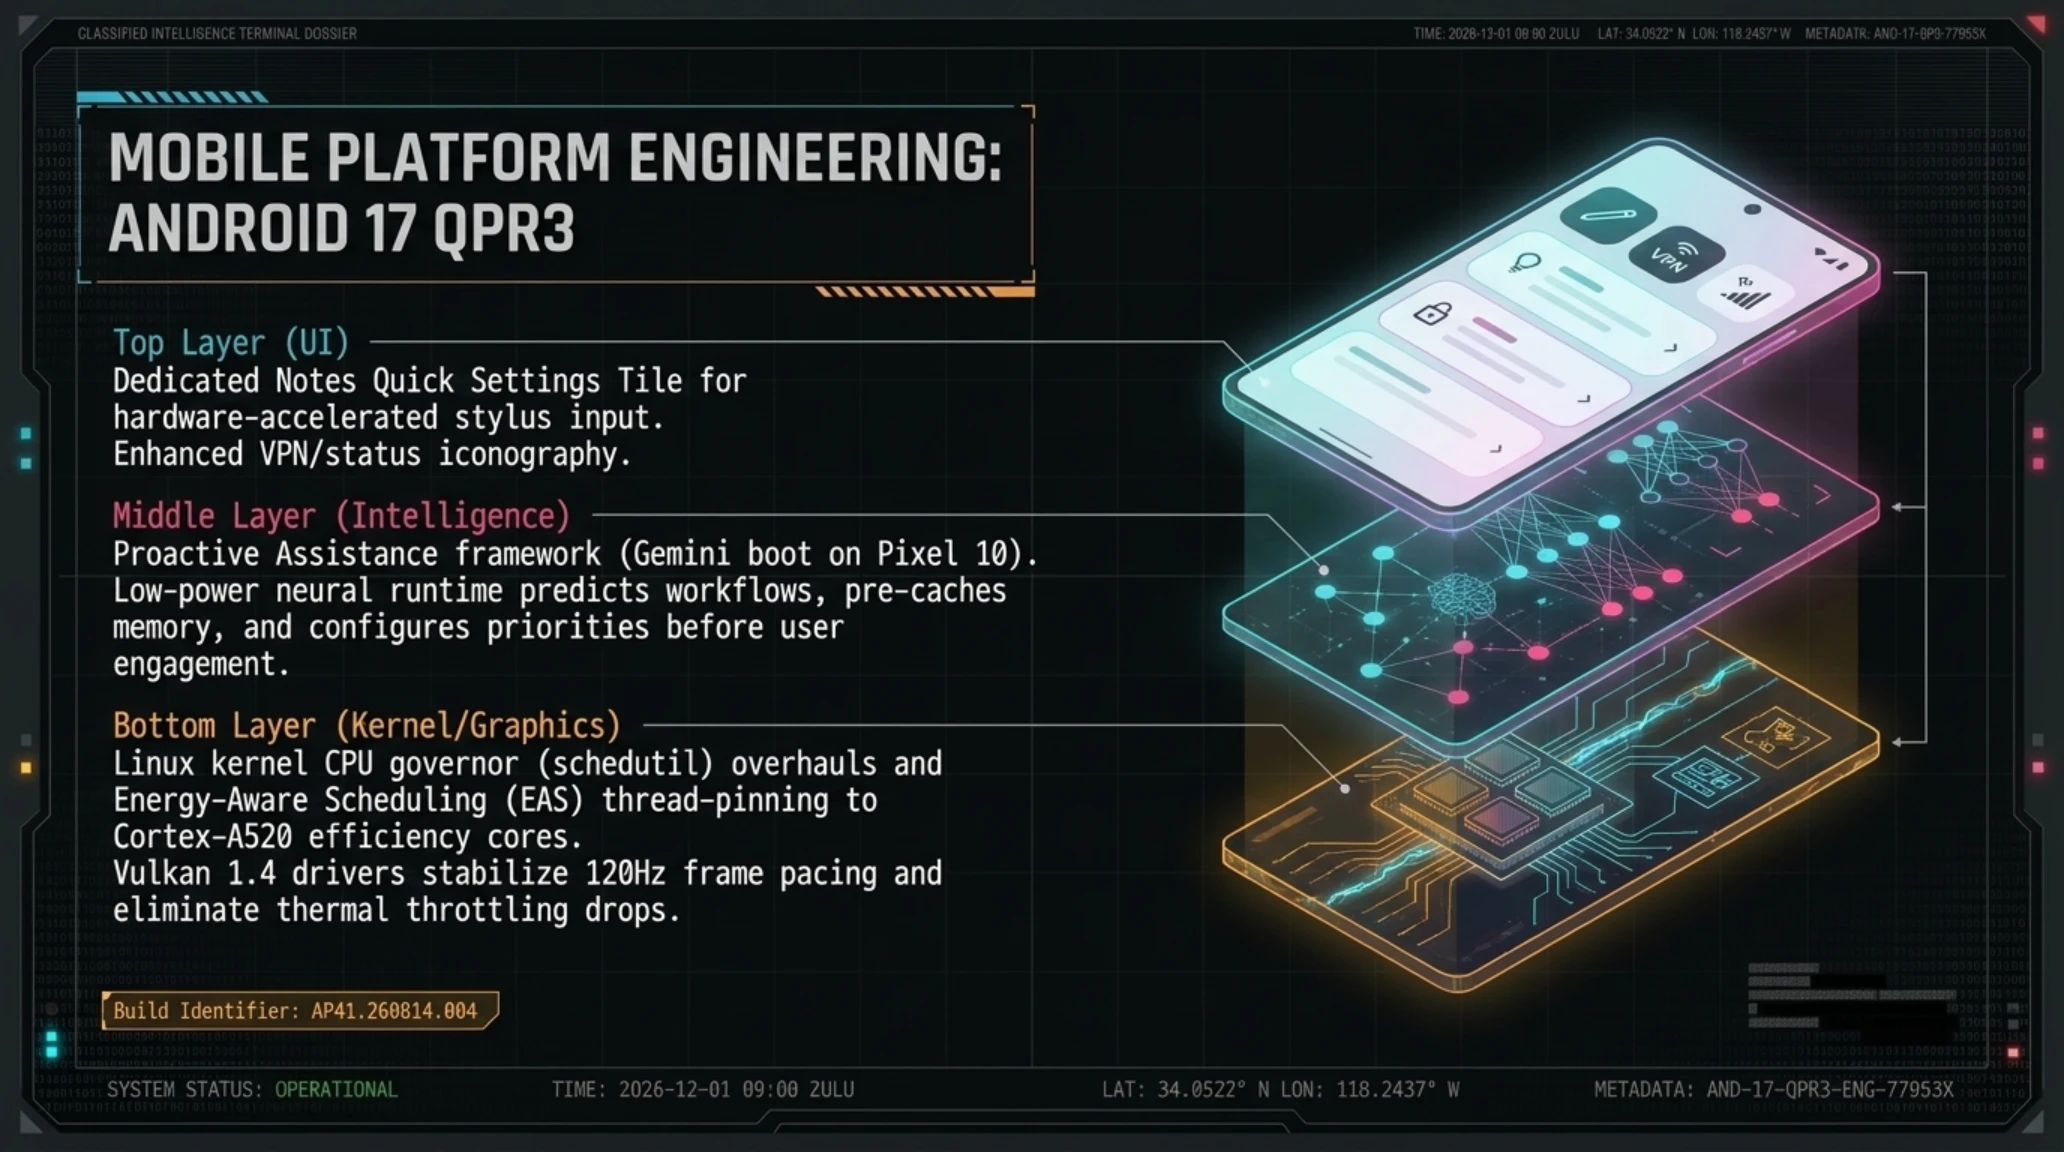Click the phone's status bar signal indicators
The width and height of the screenshot is (2064, 1152).
pyautogui.click(x=1832, y=259)
